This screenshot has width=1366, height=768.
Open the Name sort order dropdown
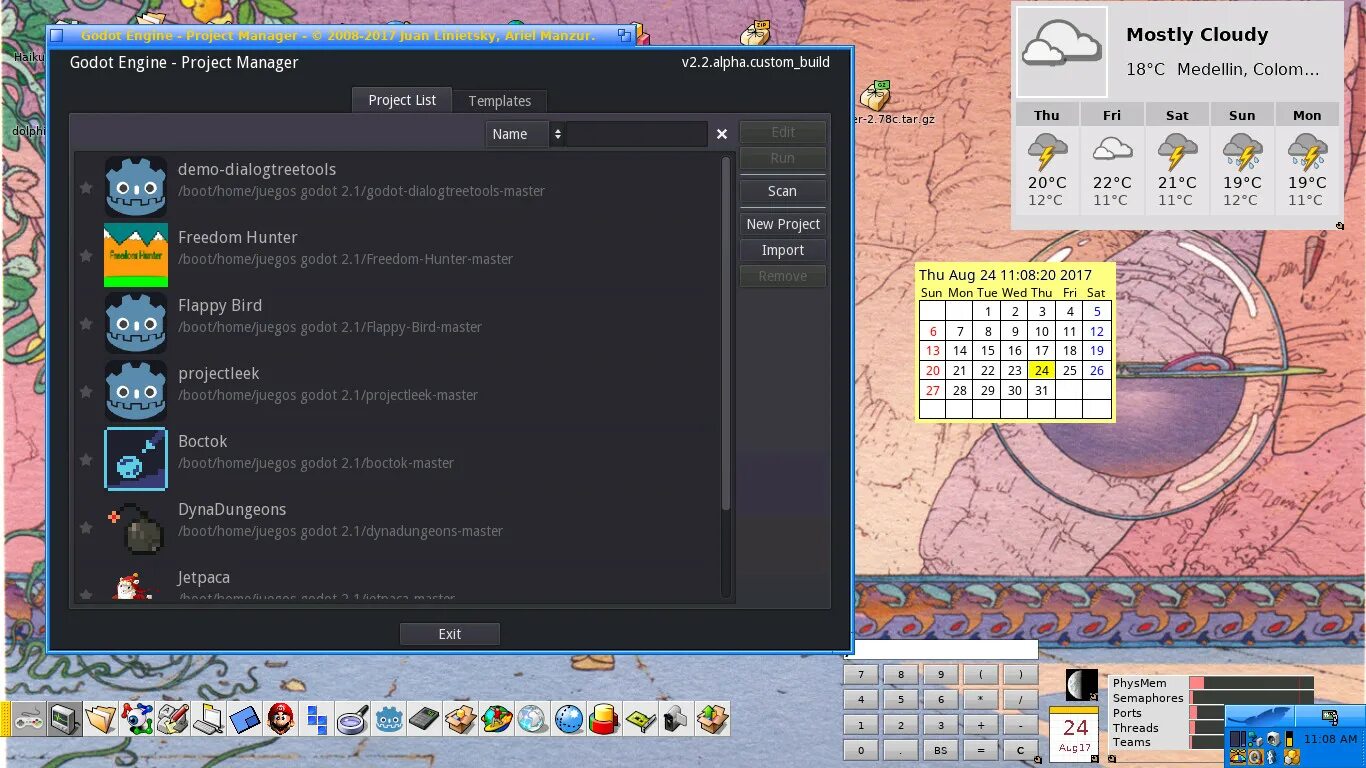pyautogui.click(x=526, y=134)
